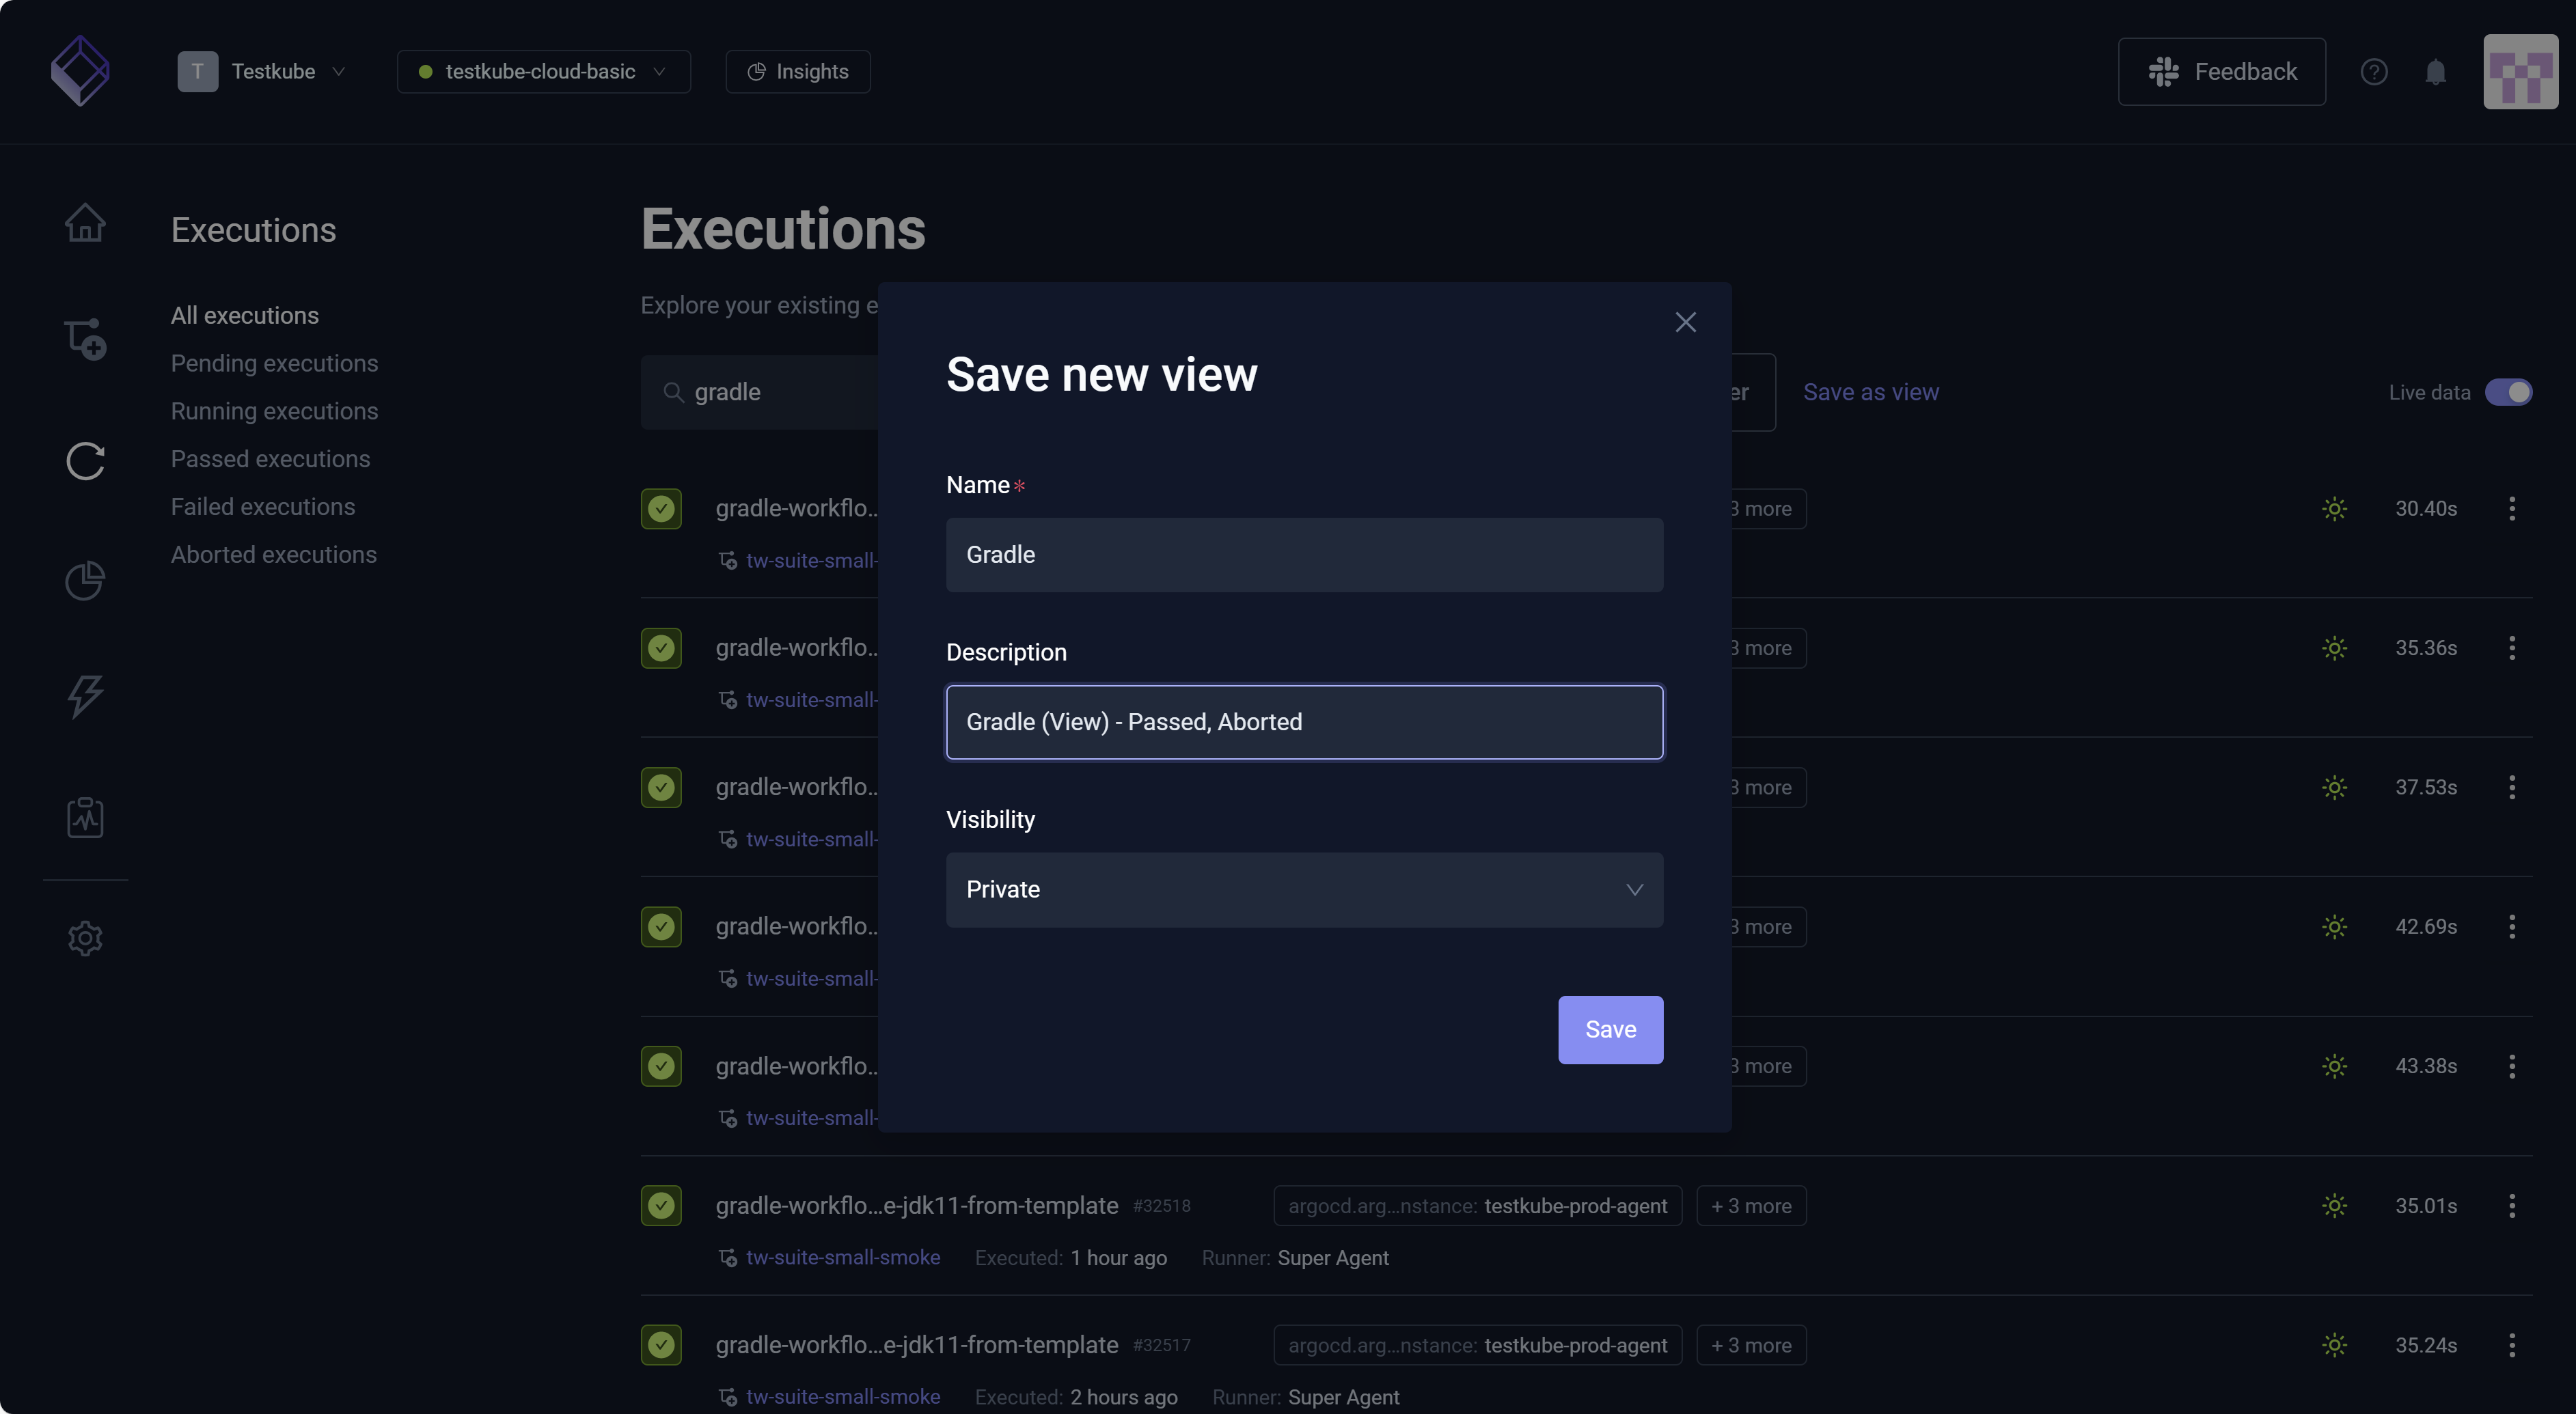Open the Insights menu in top bar
The image size is (2576, 1414).
pos(797,71)
